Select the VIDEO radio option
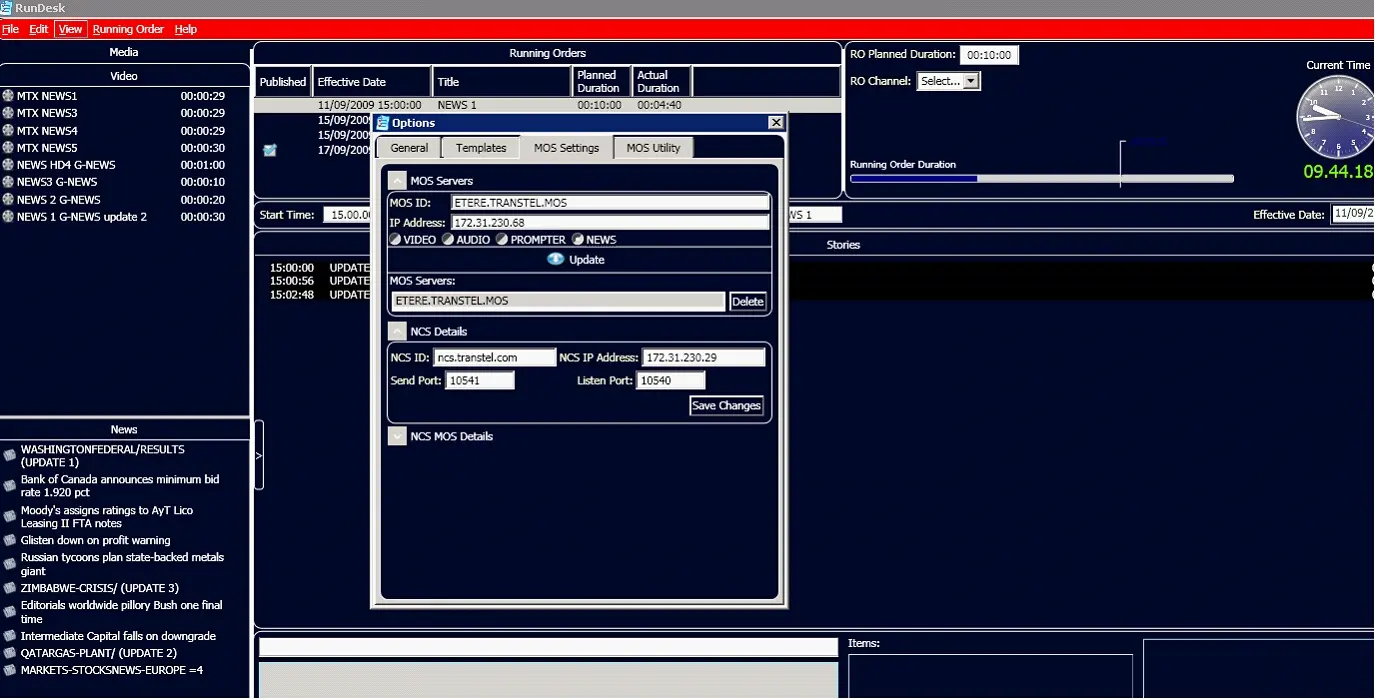Screen dimensions: 1375x699 395,240
